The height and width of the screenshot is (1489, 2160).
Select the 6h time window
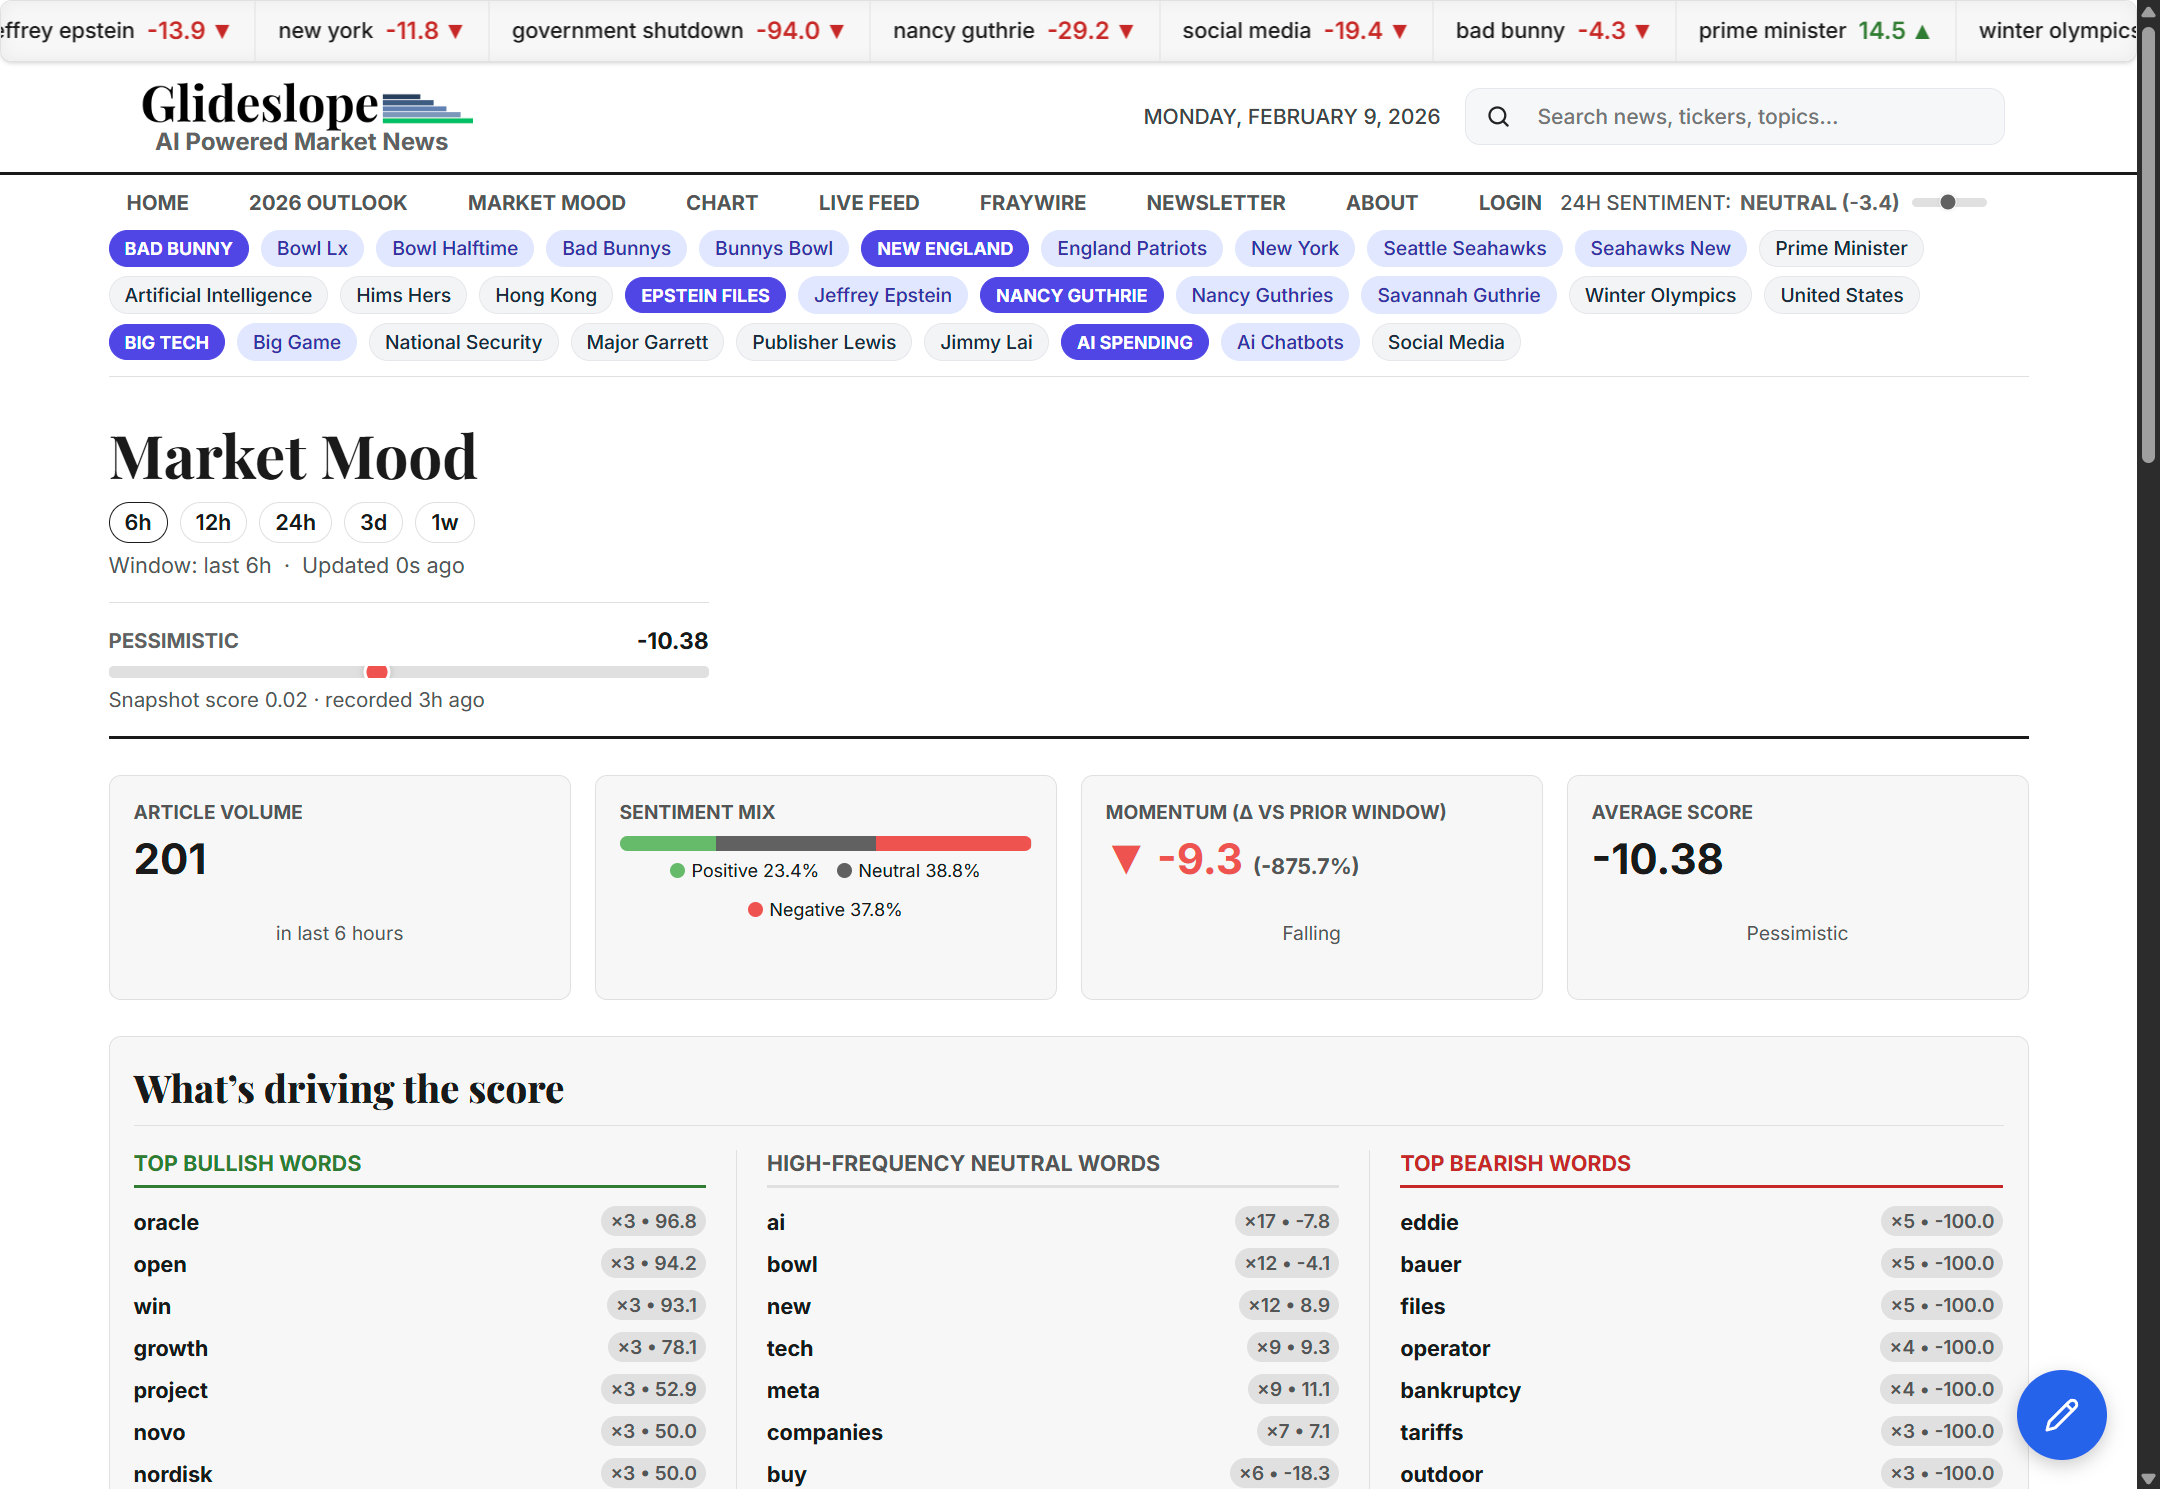click(x=138, y=522)
